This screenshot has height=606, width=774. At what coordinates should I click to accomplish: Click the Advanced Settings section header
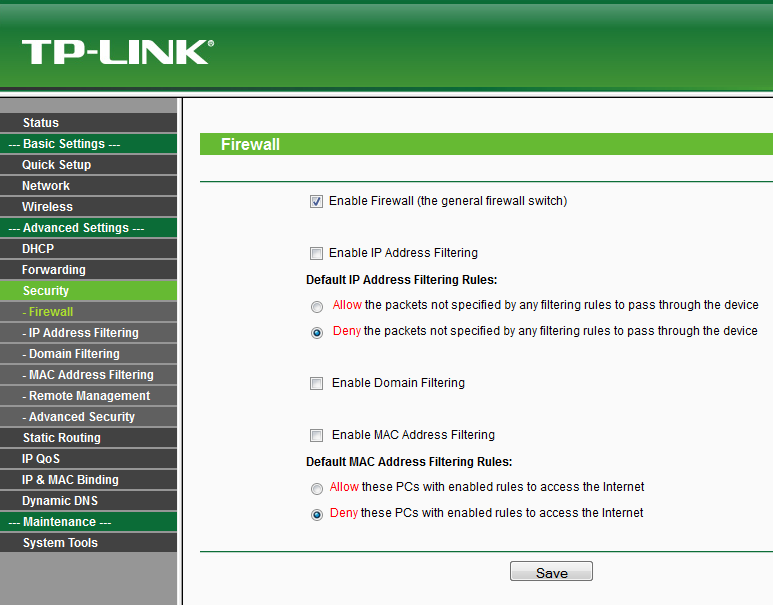click(x=88, y=228)
